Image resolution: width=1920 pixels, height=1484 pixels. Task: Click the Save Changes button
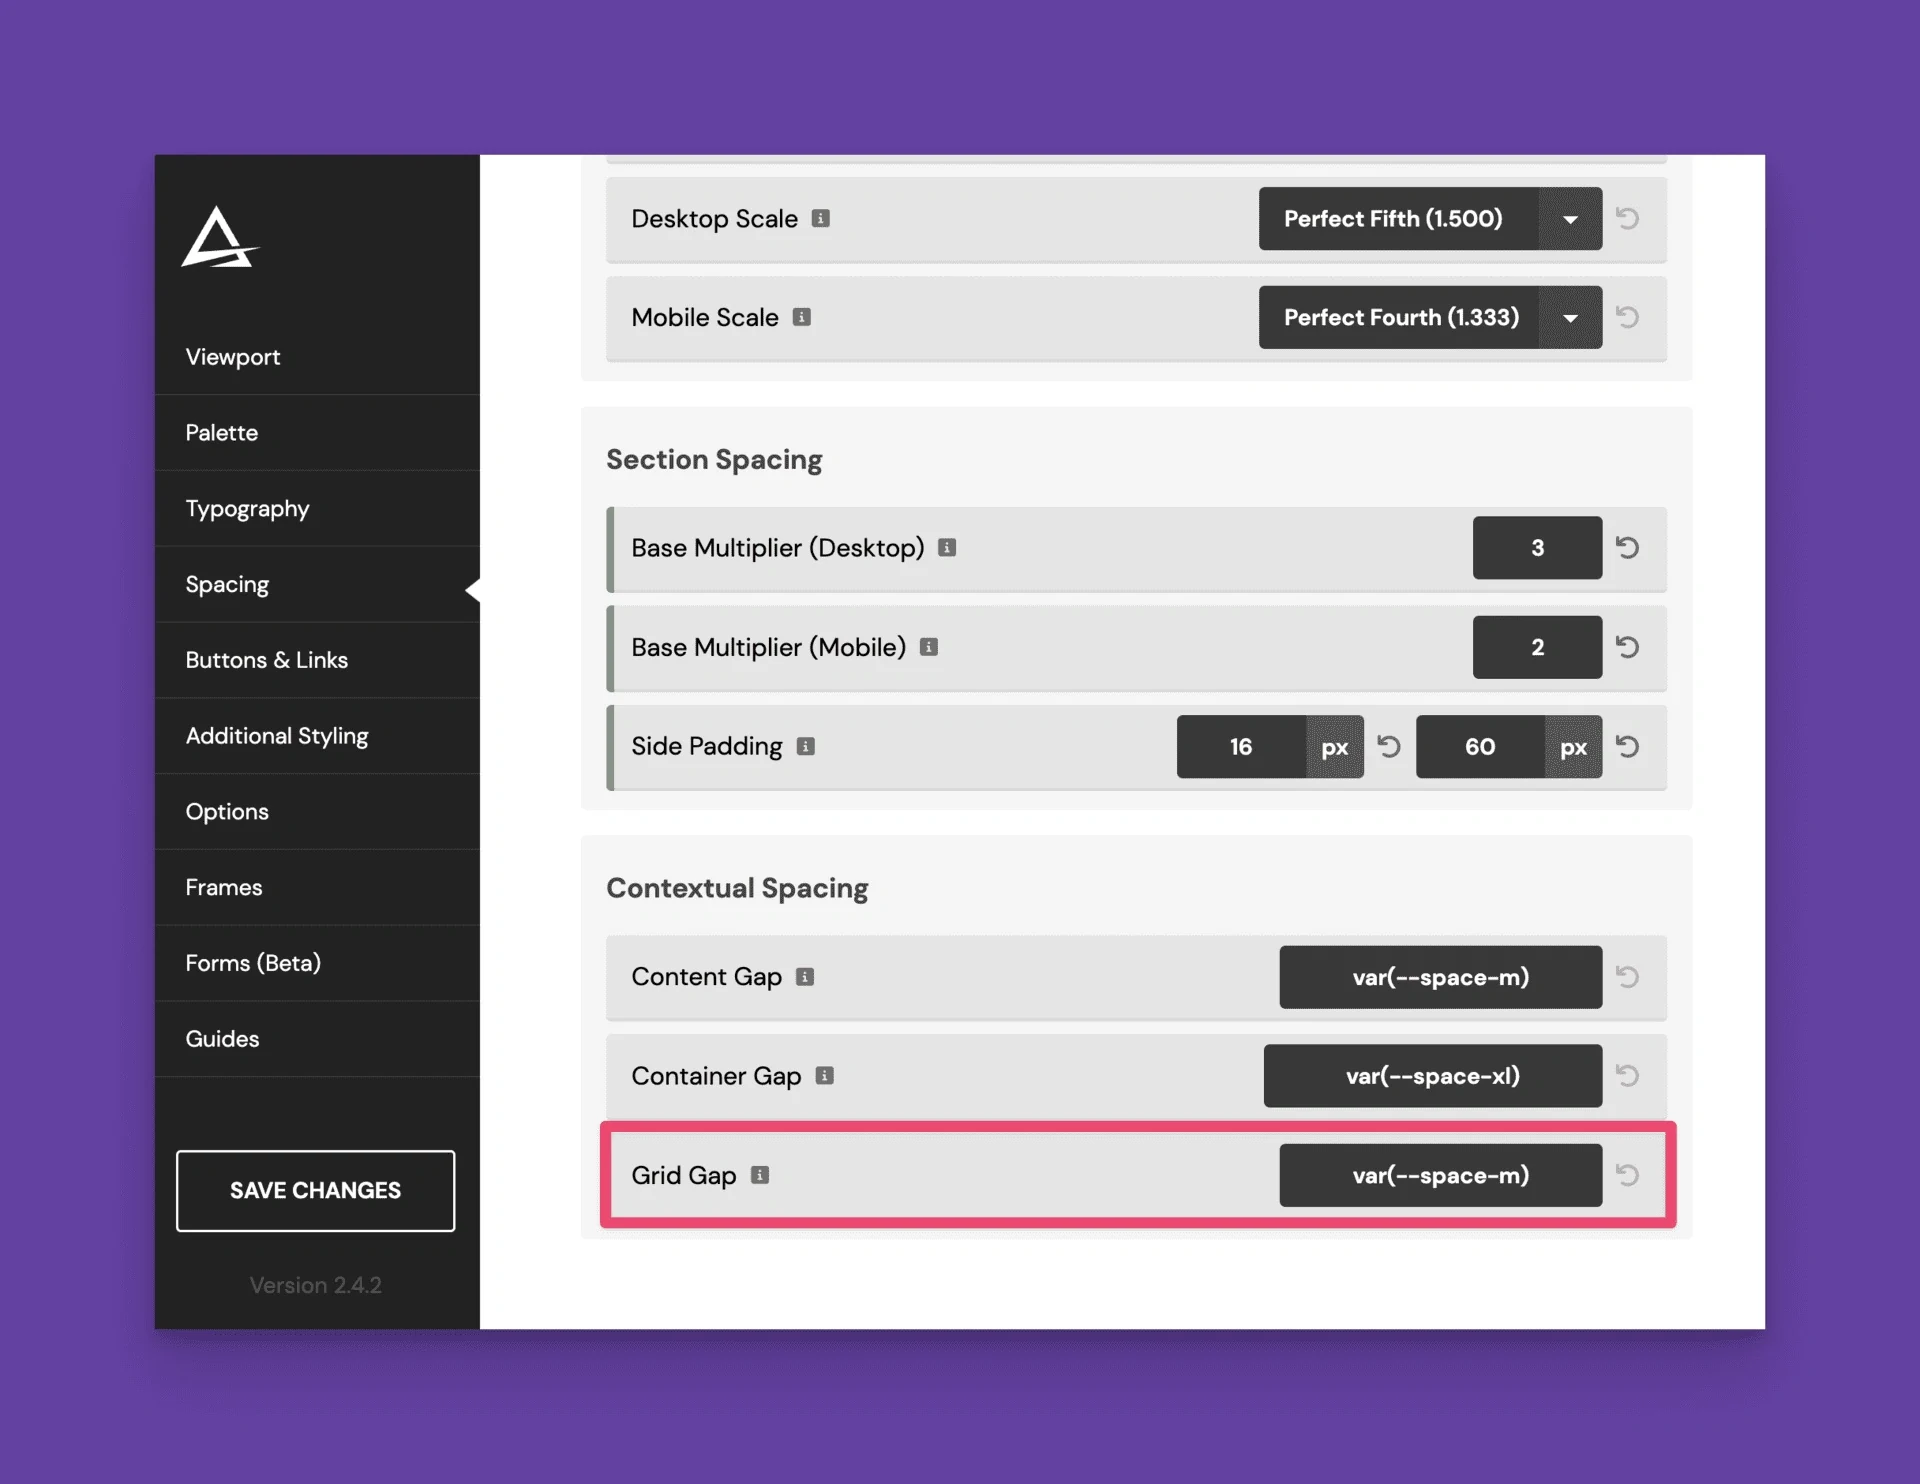pyautogui.click(x=315, y=1190)
